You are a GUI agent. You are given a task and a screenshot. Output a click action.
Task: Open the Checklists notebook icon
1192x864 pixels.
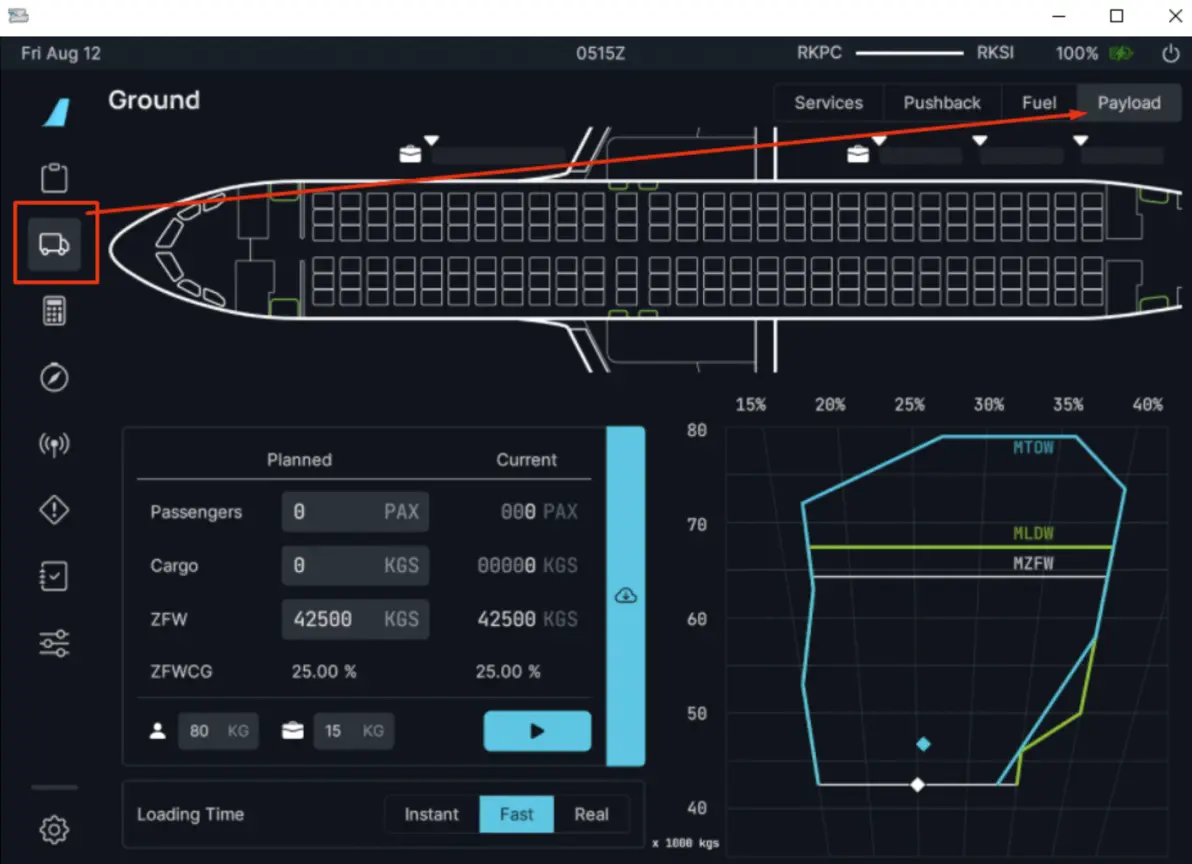click(54, 576)
